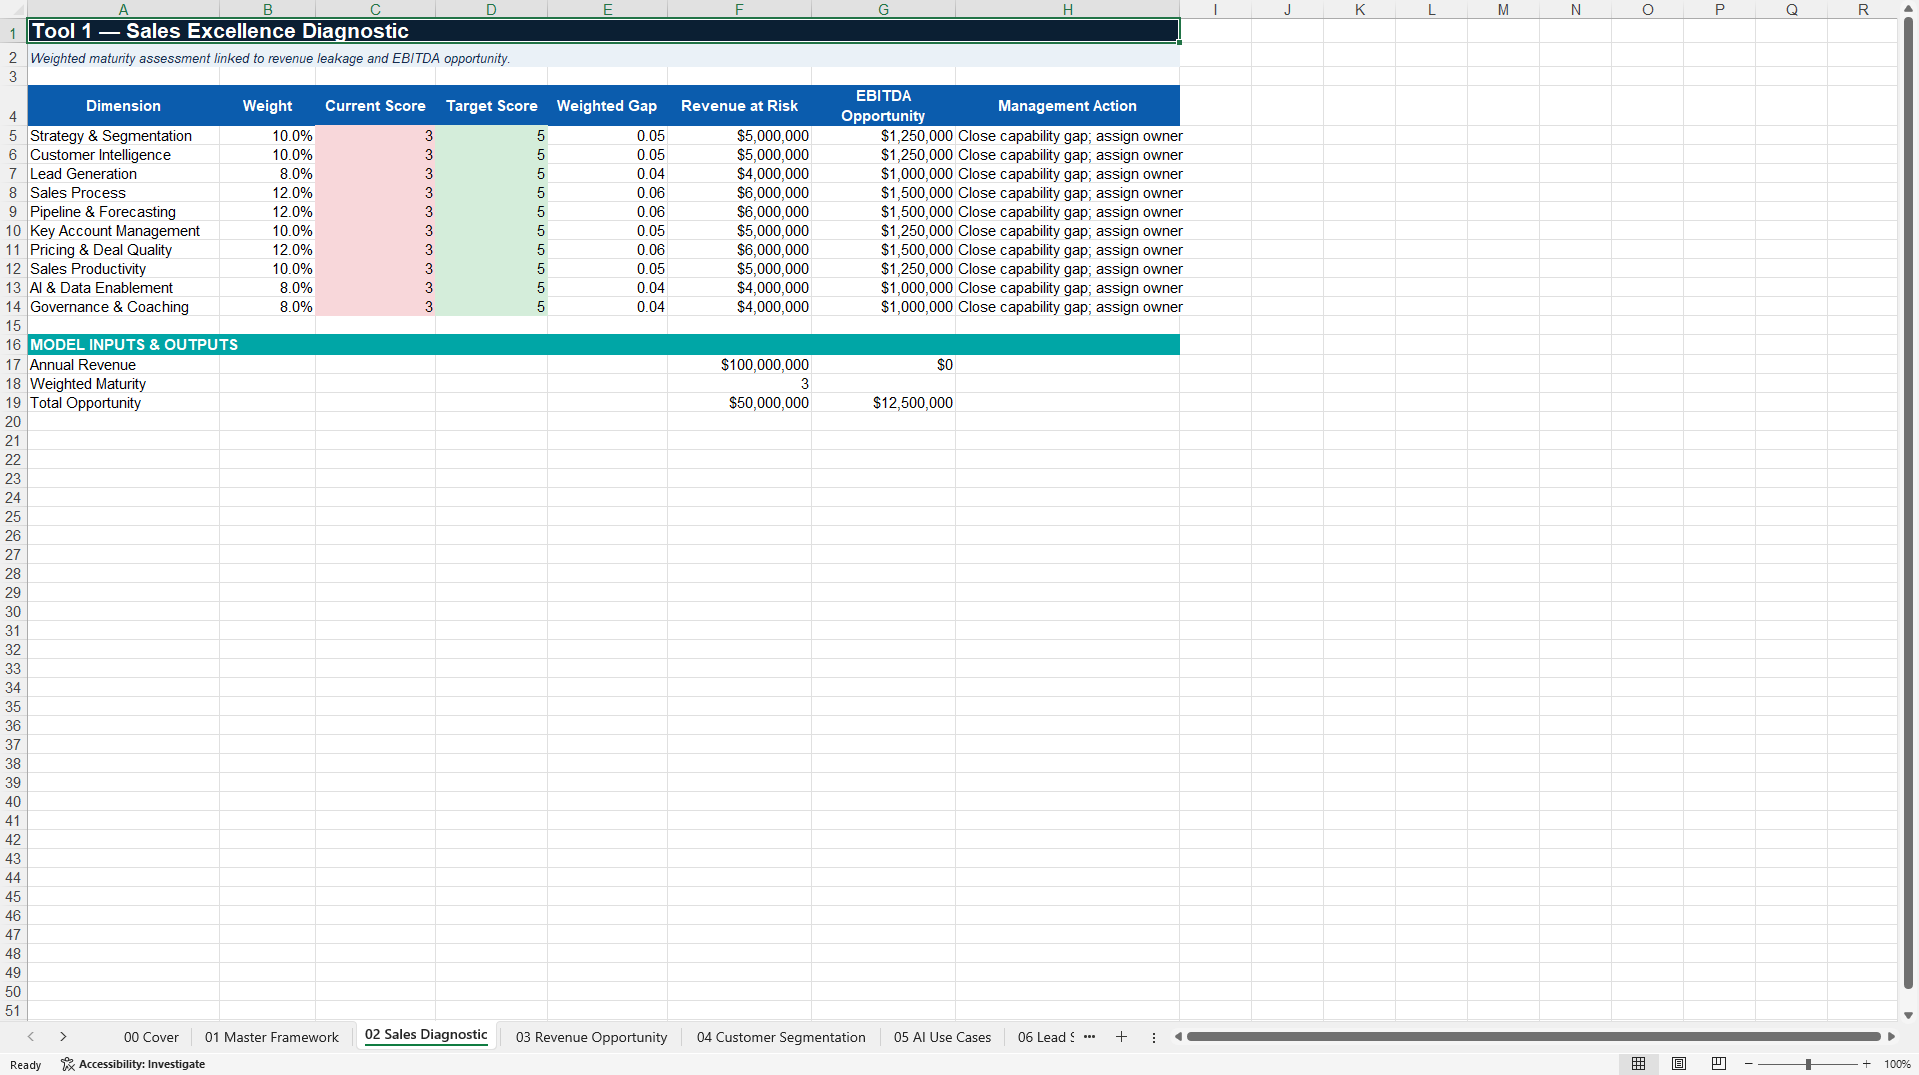Screen dimensions: 1919x1075
Task: Switch to Page Break Preview icon
Action: [x=1719, y=1064]
